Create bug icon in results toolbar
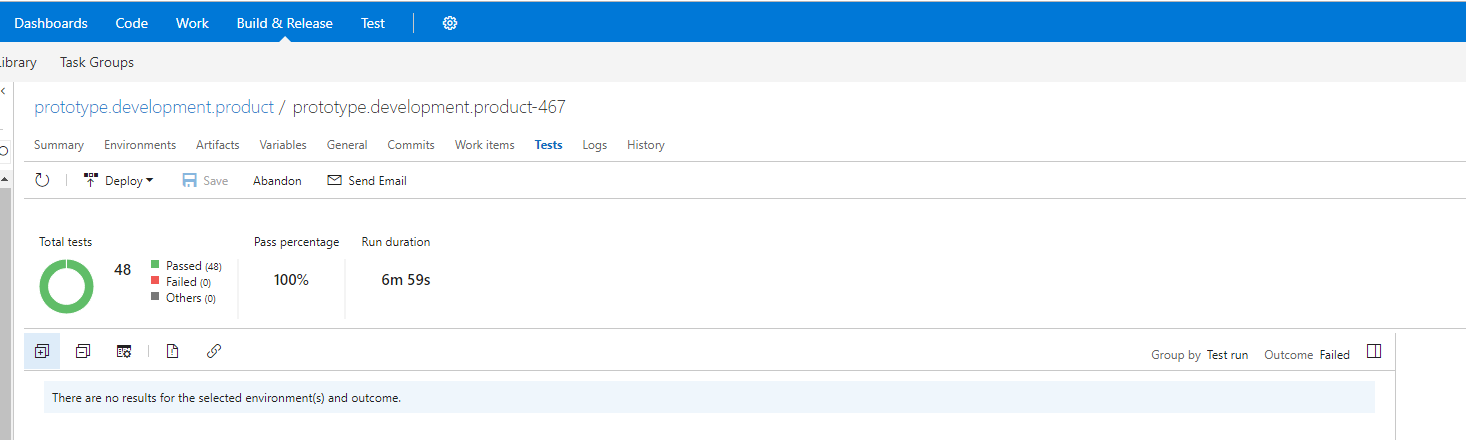 click(172, 351)
